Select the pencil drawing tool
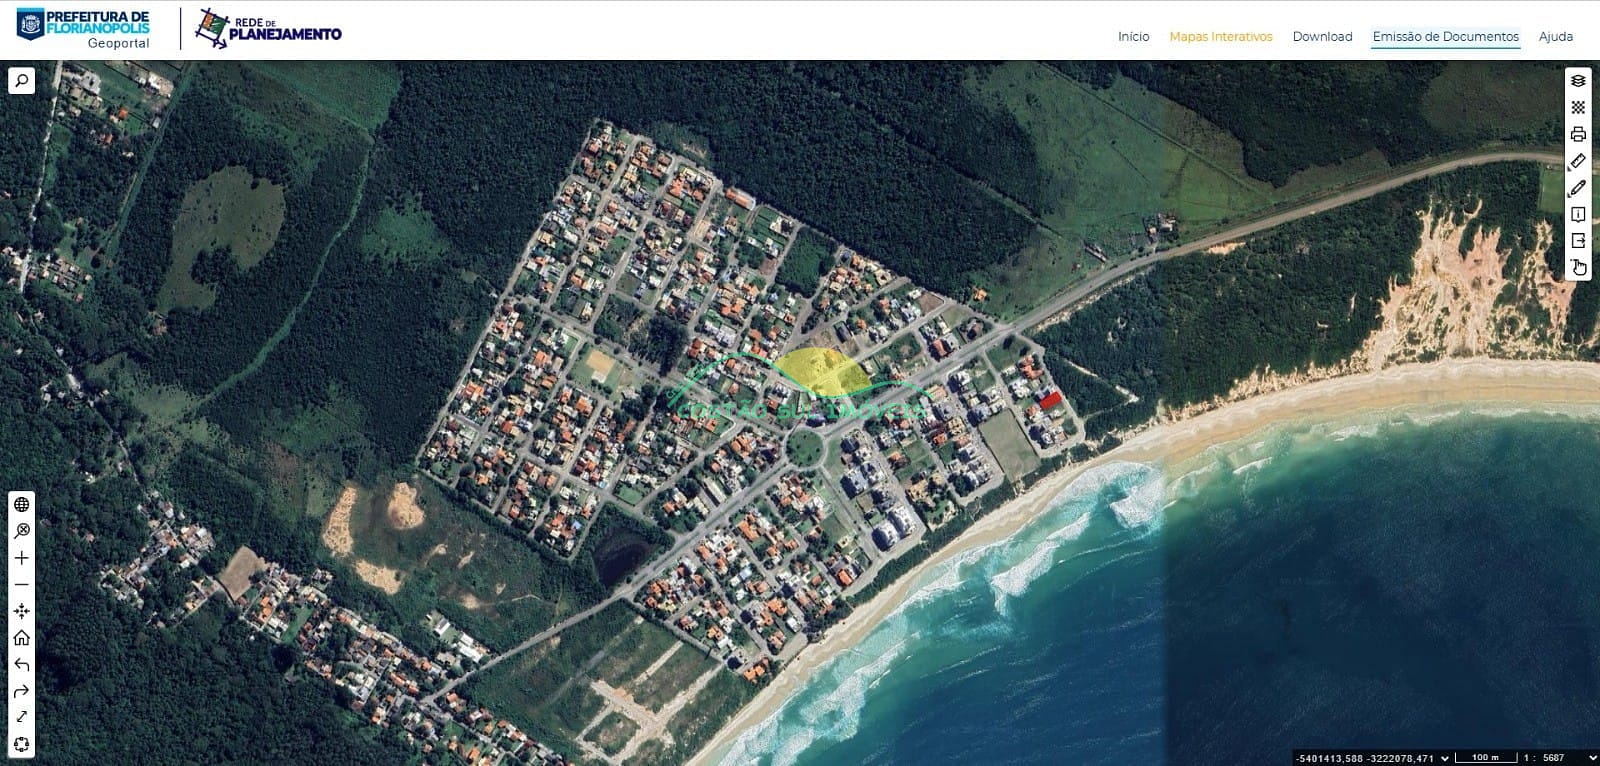This screenshot has height=766, width=1600. [x=1578, y=188]
